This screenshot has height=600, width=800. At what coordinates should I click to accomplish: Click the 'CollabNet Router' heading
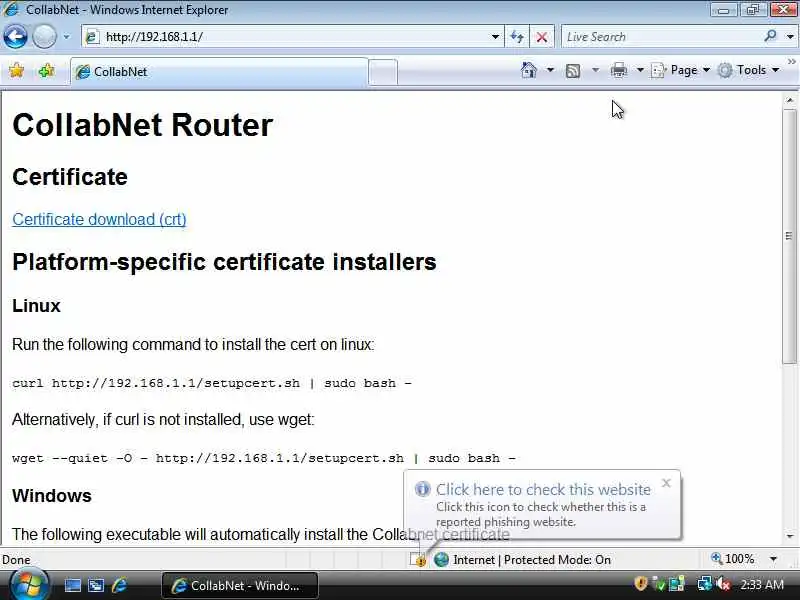[x=143, y=125]
